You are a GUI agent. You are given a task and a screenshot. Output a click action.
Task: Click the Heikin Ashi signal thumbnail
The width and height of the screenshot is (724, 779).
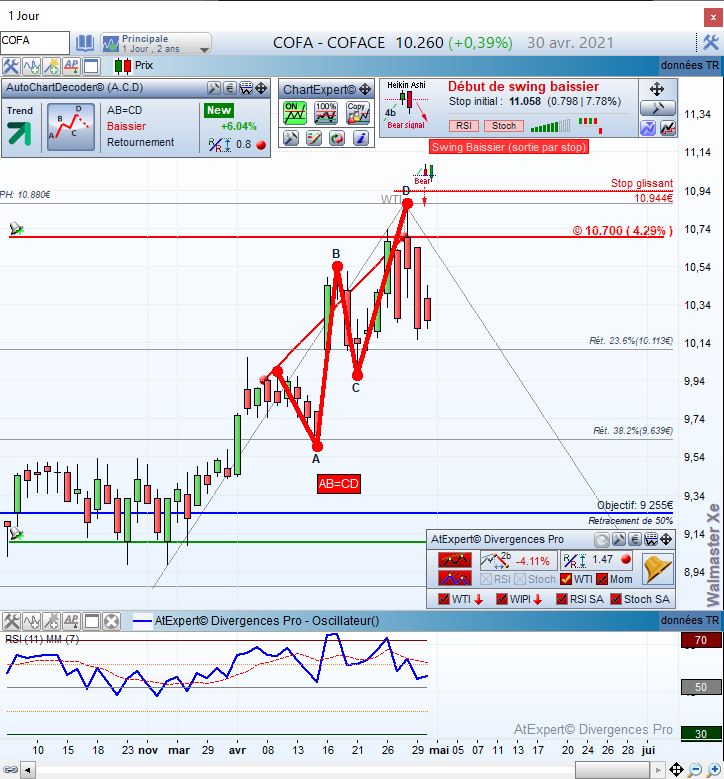coord(406,105)
